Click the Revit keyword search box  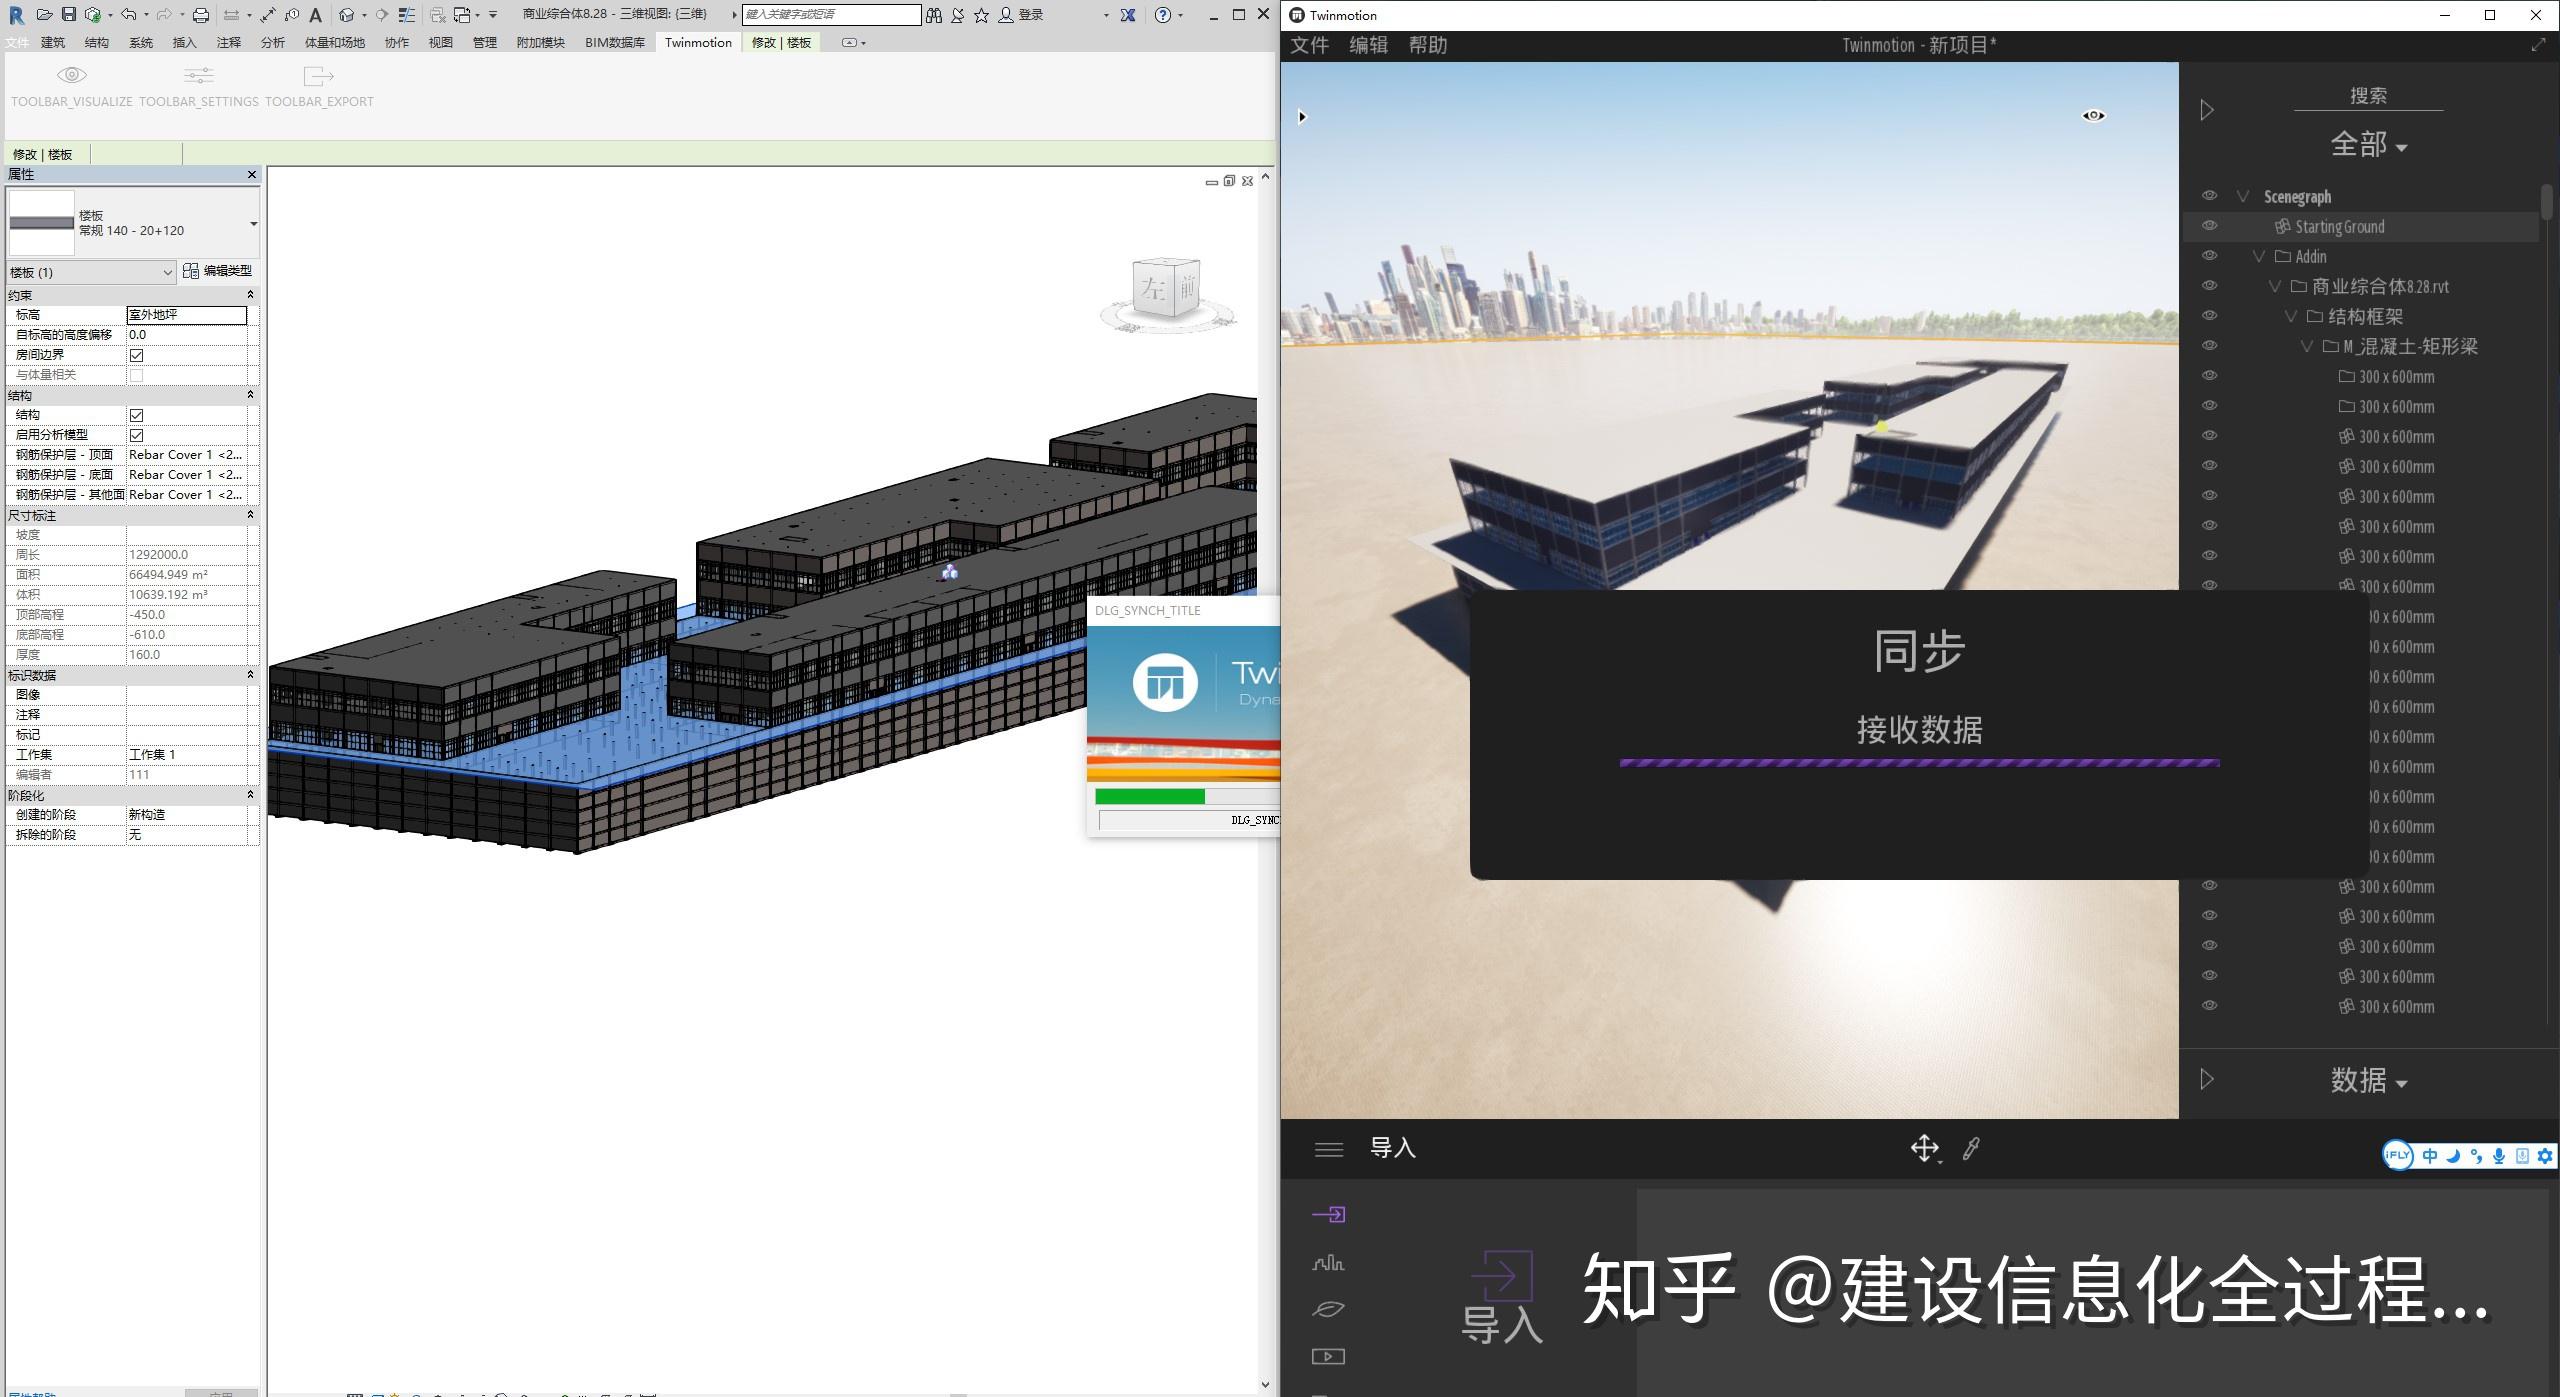click(831, 14)
